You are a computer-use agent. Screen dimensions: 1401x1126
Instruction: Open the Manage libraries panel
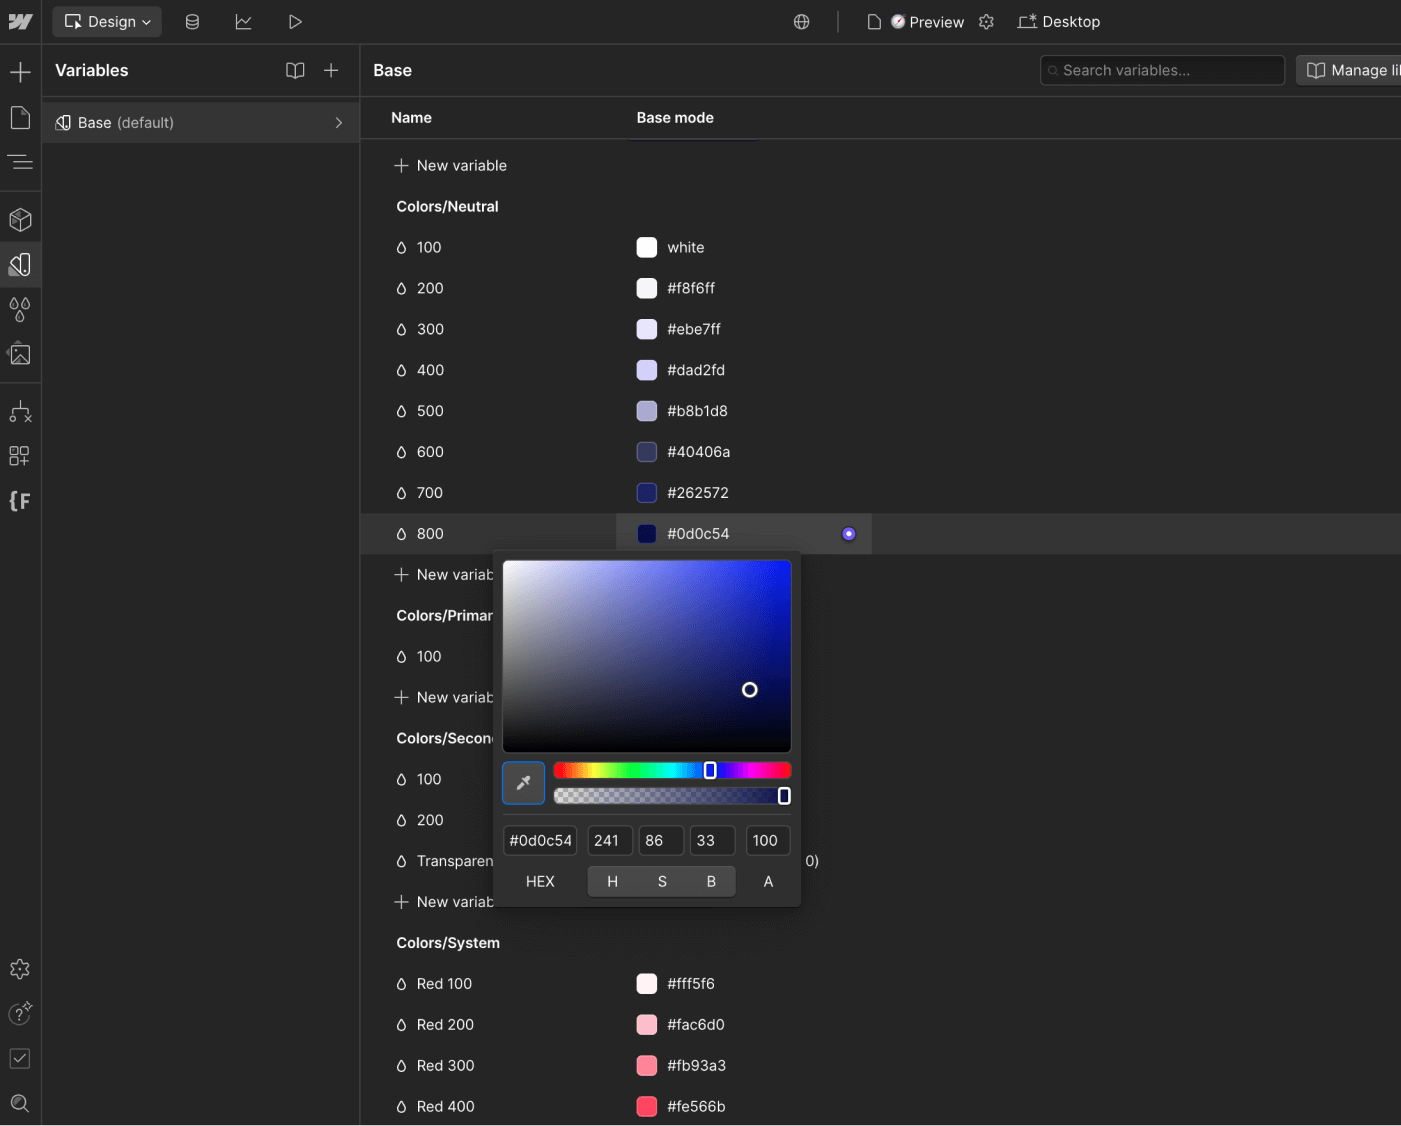click(x=1352, y=70)
